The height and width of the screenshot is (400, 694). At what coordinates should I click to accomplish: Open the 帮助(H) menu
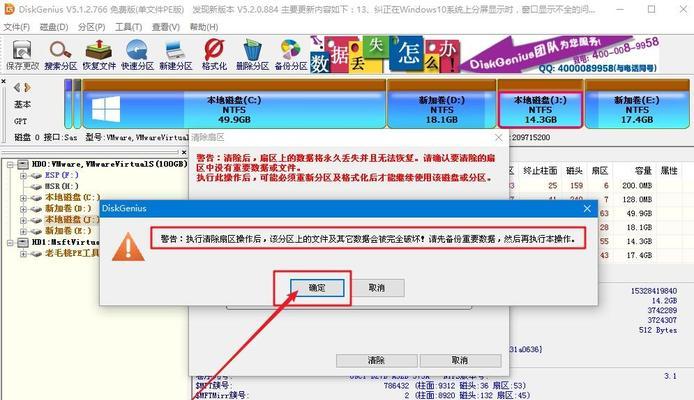(x=204, y=27)
